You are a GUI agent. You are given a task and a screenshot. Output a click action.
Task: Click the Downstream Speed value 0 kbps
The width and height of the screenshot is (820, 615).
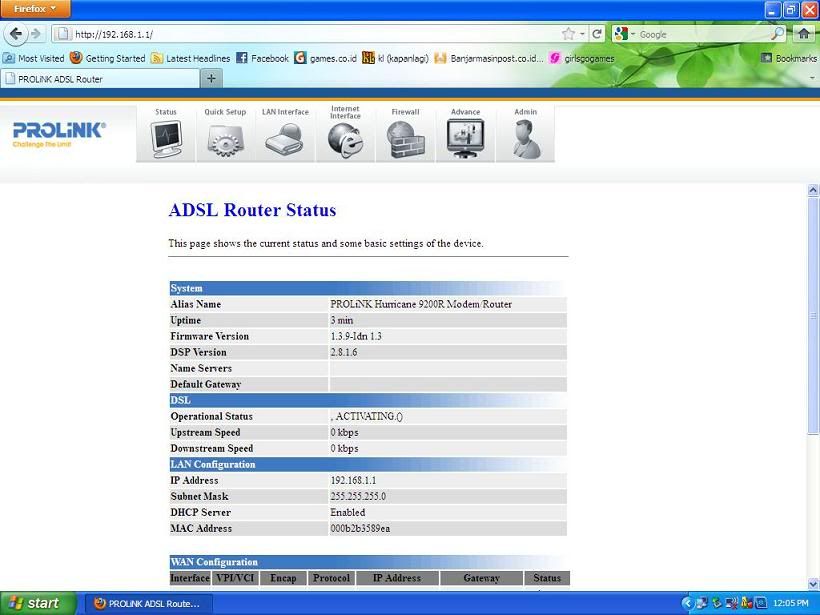(344, 448)
